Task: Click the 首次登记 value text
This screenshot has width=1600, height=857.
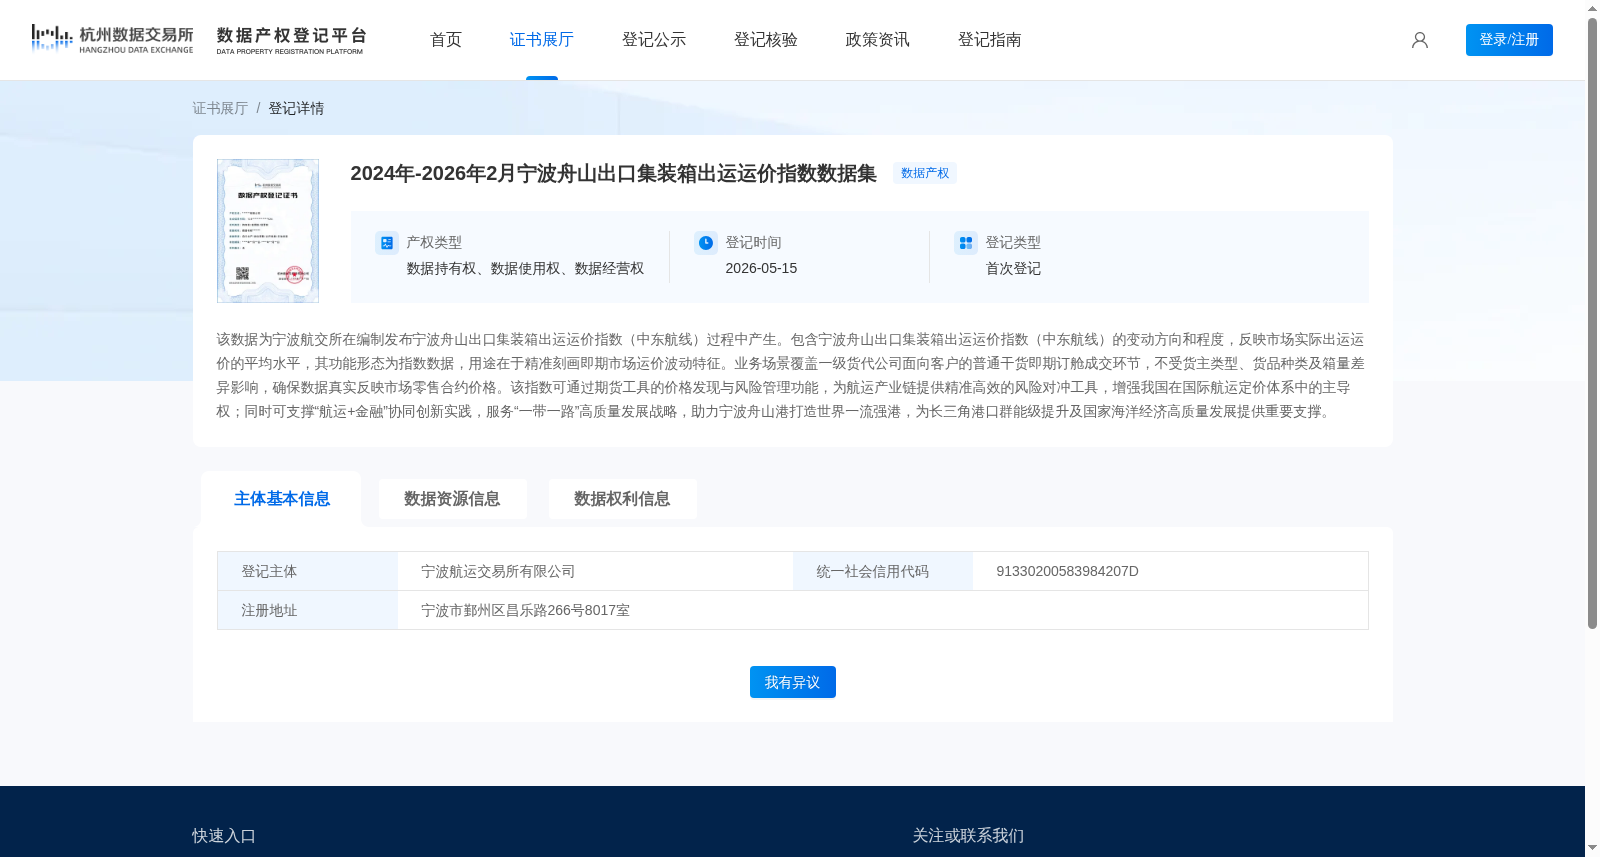Action: point(1013,268)
